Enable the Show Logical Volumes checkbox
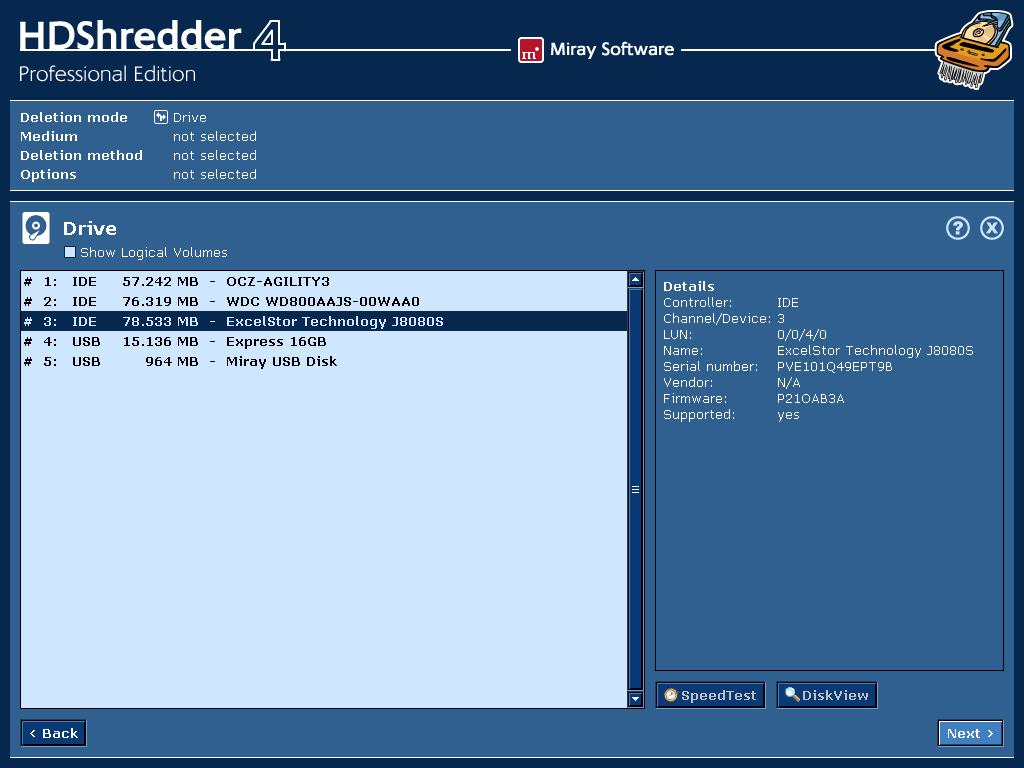 coord(70,252)
